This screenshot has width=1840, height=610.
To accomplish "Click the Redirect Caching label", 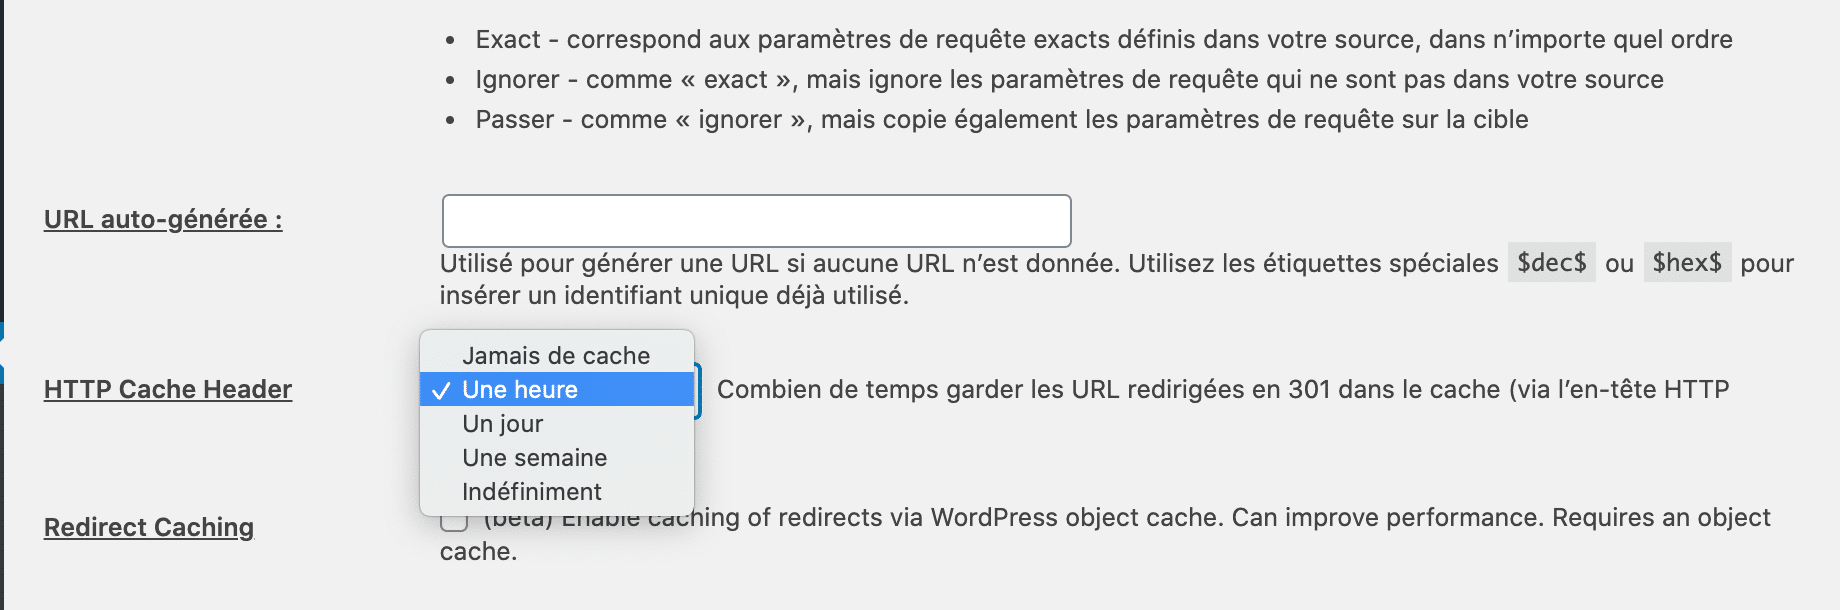I will tap(149, 527).
